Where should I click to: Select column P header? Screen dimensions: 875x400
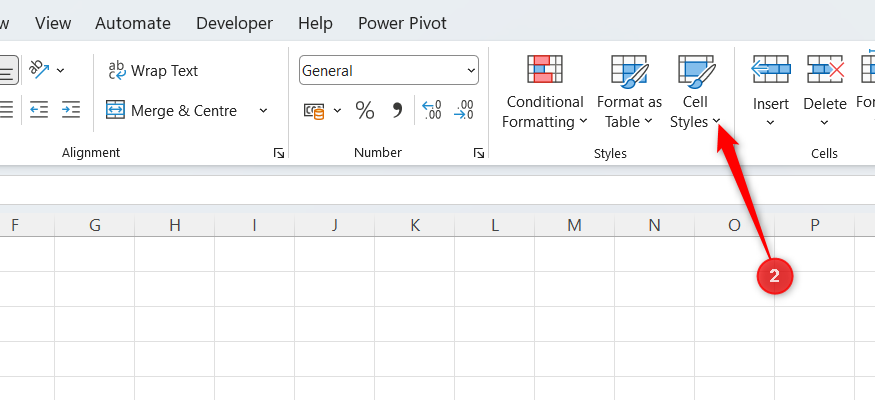coord(815,225)
